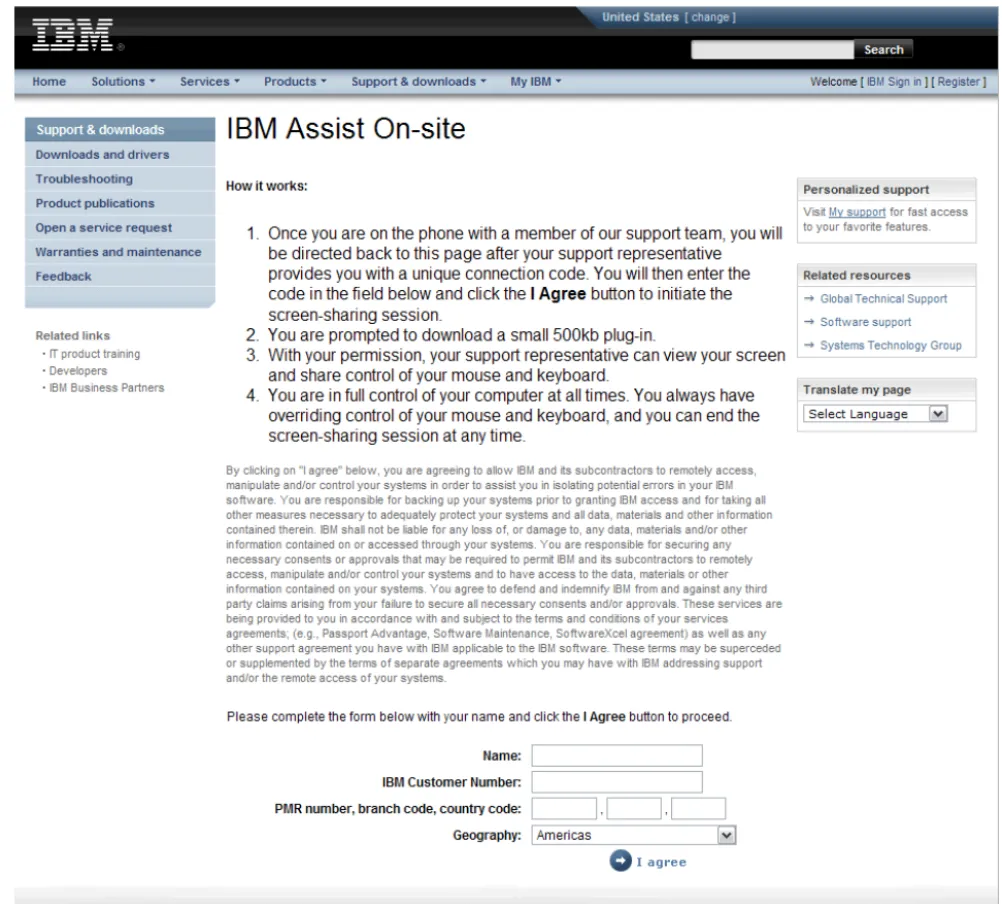
Task: Select Support & downloads sidebar header
Action: (120, 130)
